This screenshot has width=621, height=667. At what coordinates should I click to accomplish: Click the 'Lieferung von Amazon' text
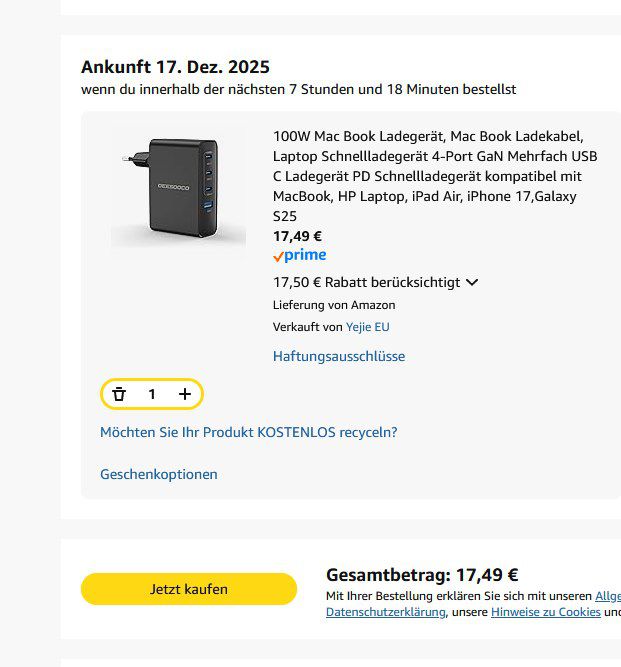pos(334,305)
